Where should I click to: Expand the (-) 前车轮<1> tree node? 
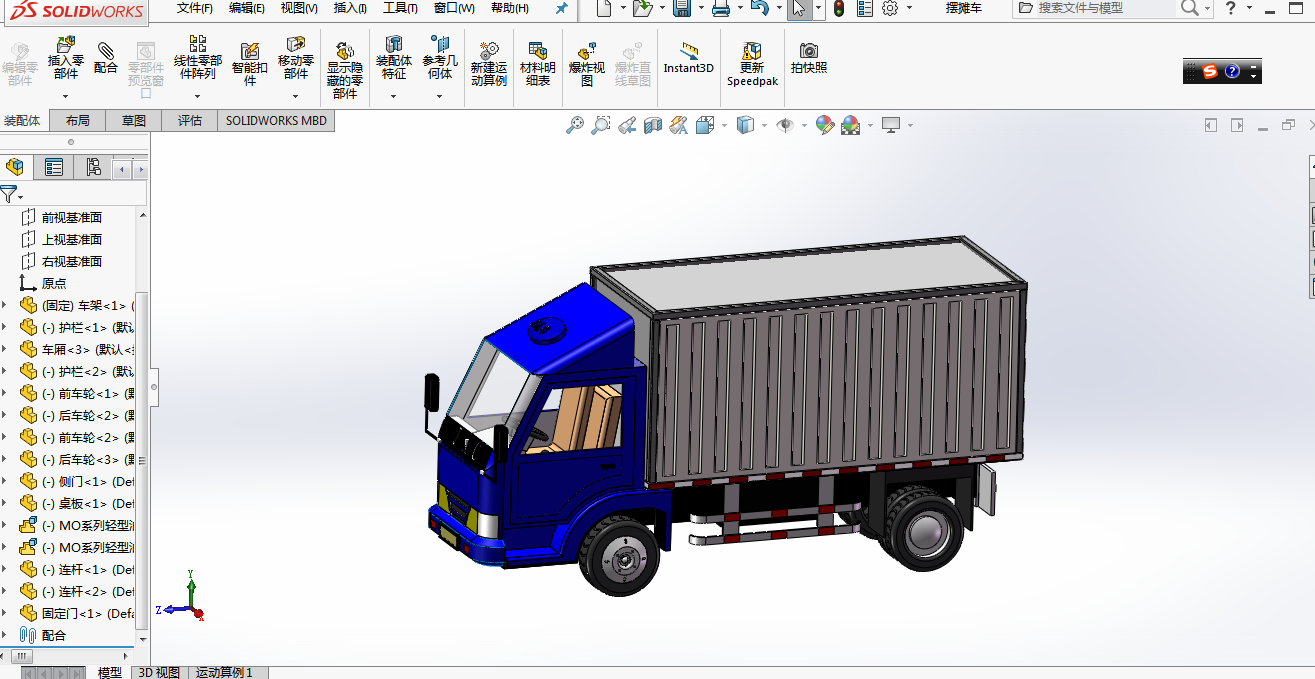[x=5, y=393]
